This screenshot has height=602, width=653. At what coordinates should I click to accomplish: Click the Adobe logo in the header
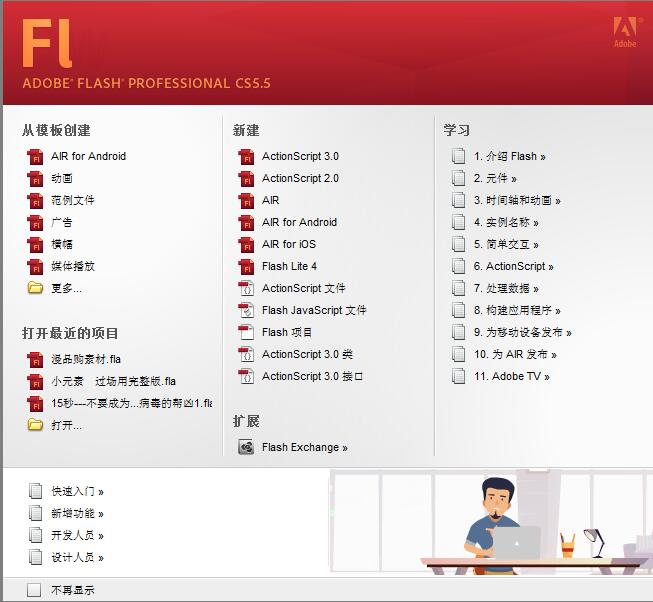click(625, 32)
